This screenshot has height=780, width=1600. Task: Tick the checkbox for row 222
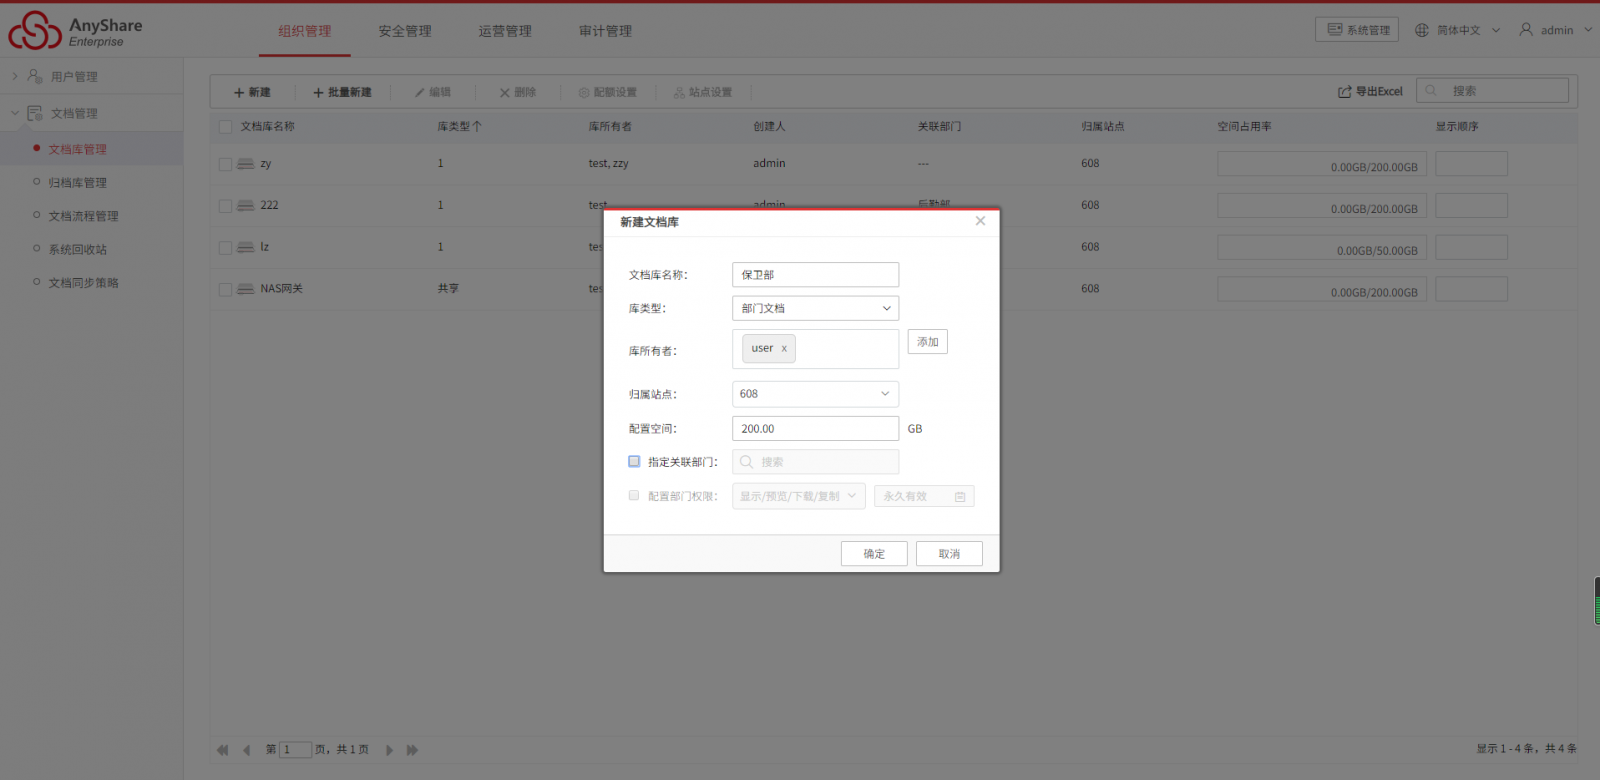pos(225,206)
